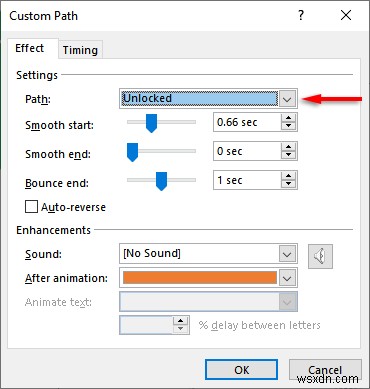Click the orange After animation color swatch
The image size is (370, 389).
pos(200,278)
